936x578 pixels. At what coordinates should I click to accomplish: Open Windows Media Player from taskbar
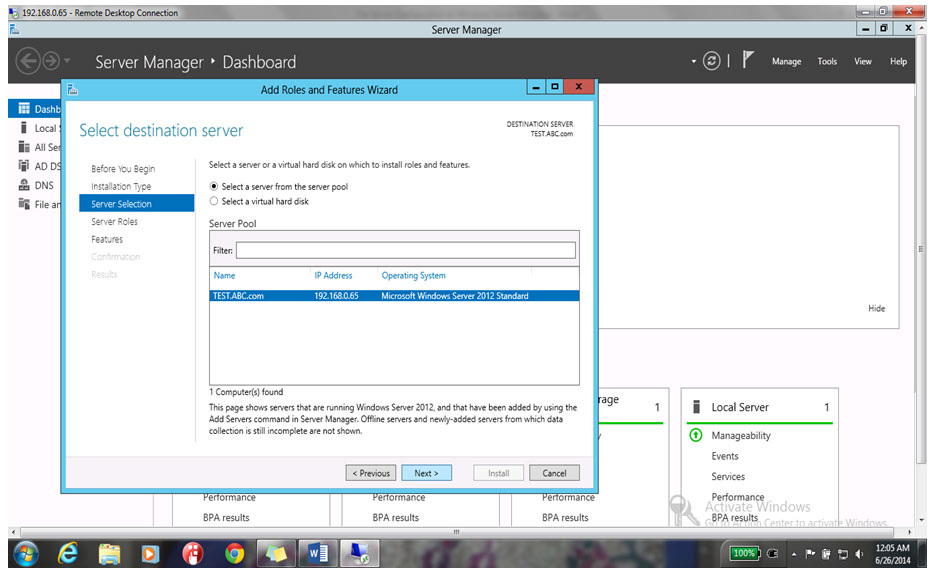[150, 555]
